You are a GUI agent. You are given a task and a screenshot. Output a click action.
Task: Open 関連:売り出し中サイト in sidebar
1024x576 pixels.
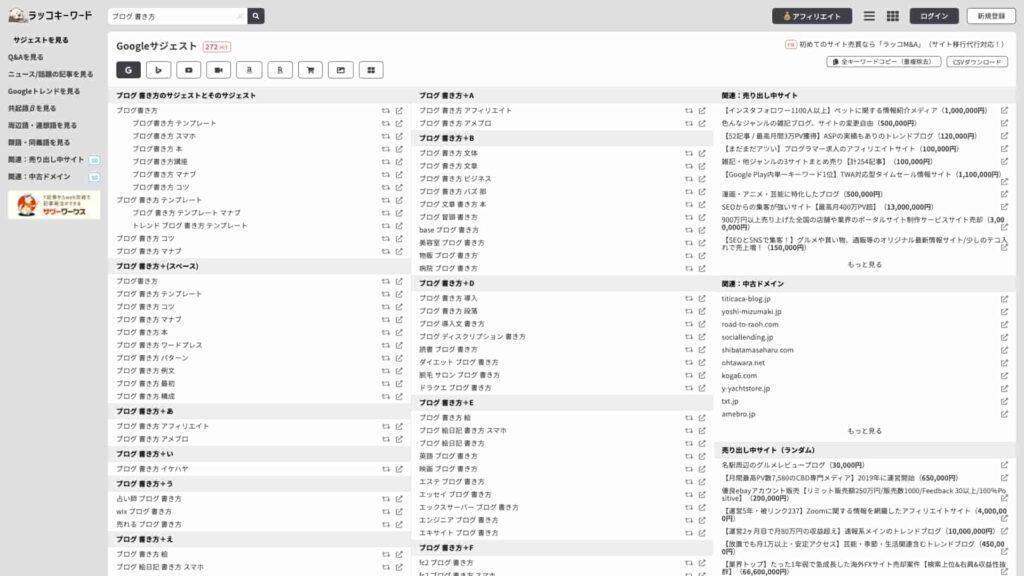point(46,159)
